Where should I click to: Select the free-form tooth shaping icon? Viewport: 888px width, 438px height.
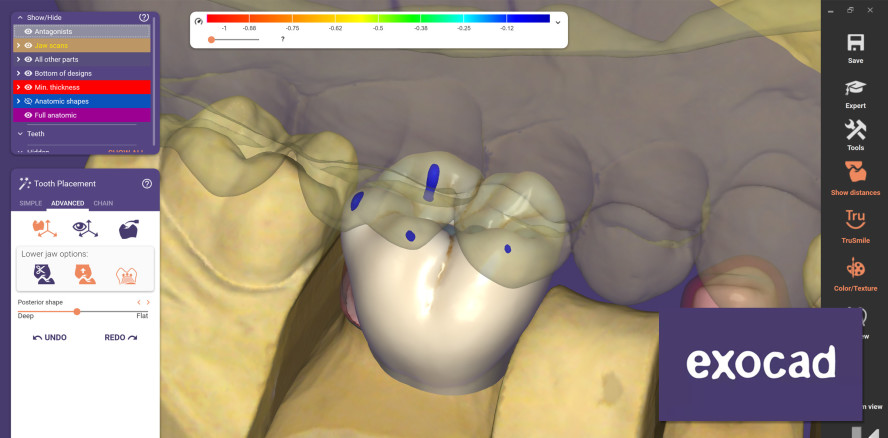(x=129, y=228)
